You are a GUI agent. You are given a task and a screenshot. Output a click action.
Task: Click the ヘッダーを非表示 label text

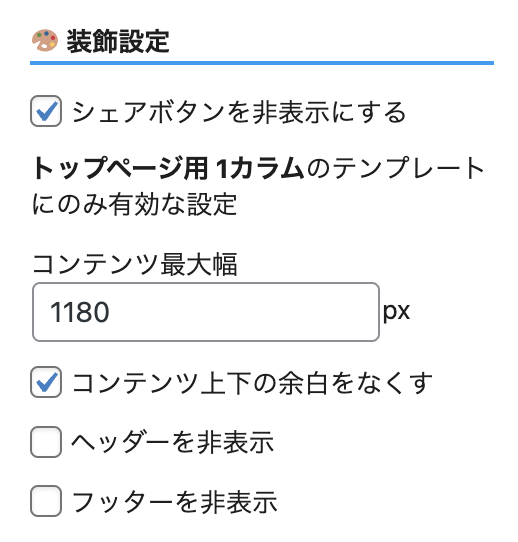tap(173, 443)
